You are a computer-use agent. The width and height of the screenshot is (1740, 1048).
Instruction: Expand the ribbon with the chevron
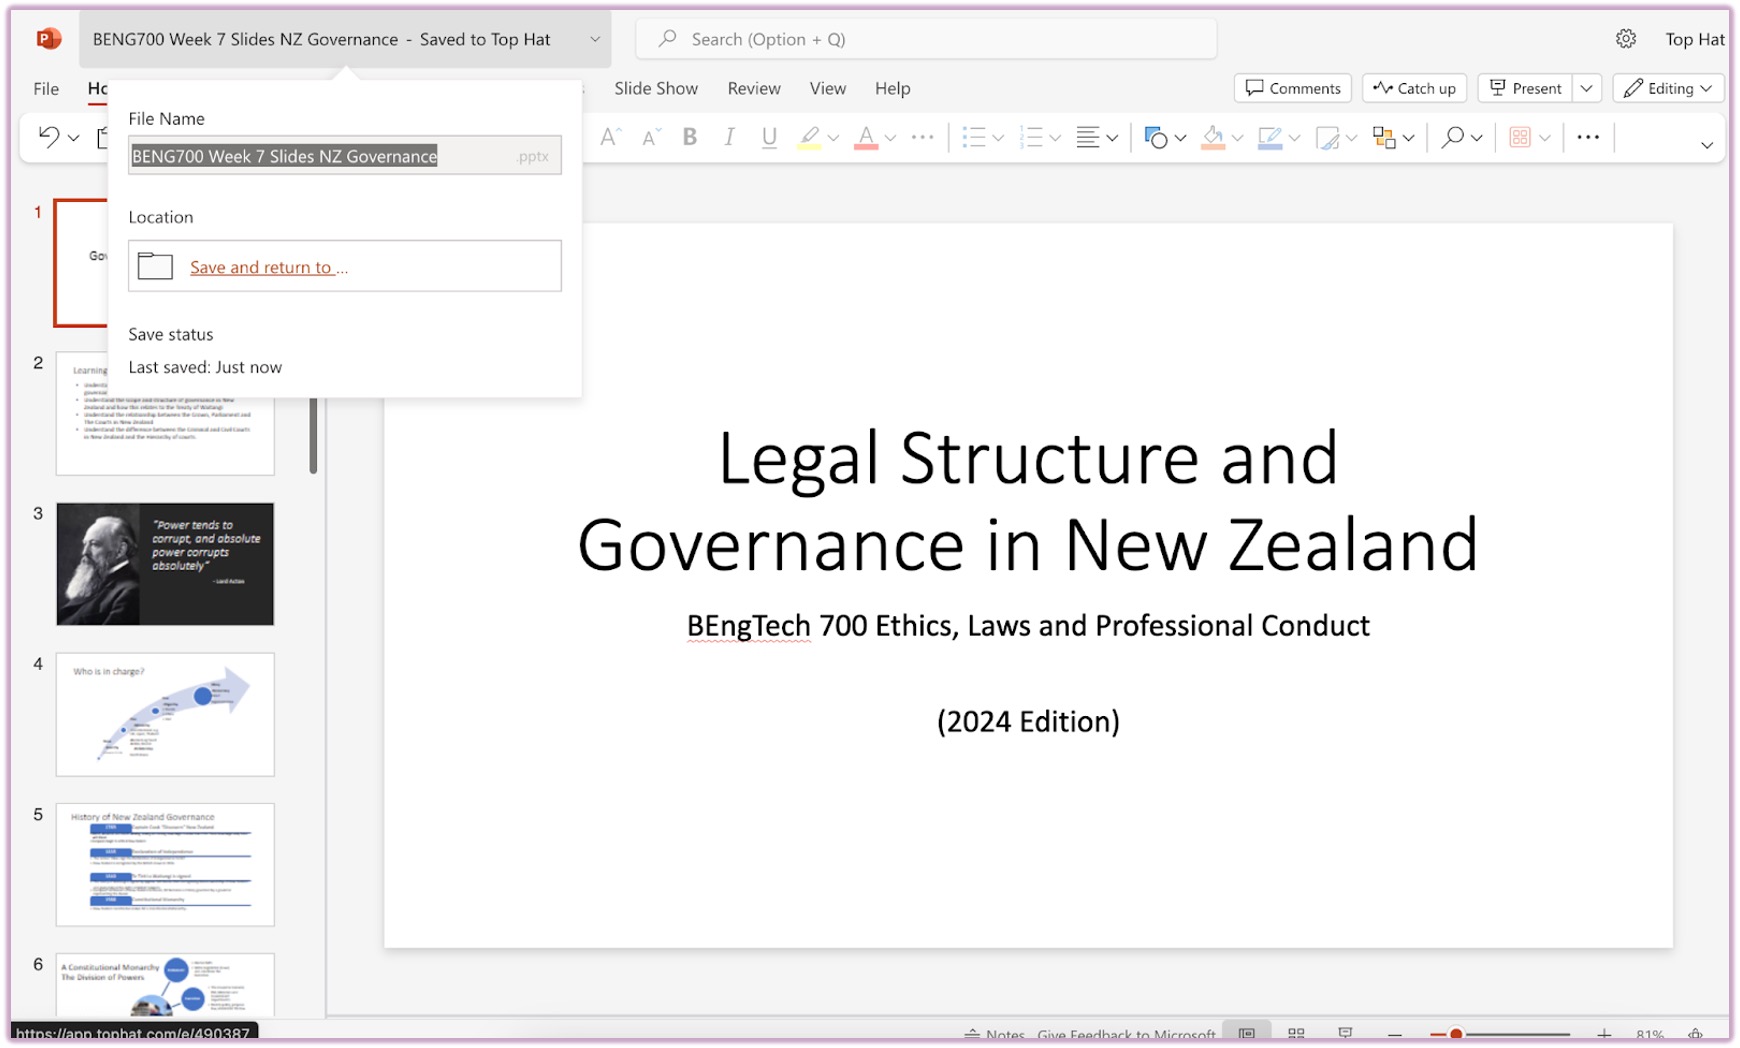(x=1706, y=145)
